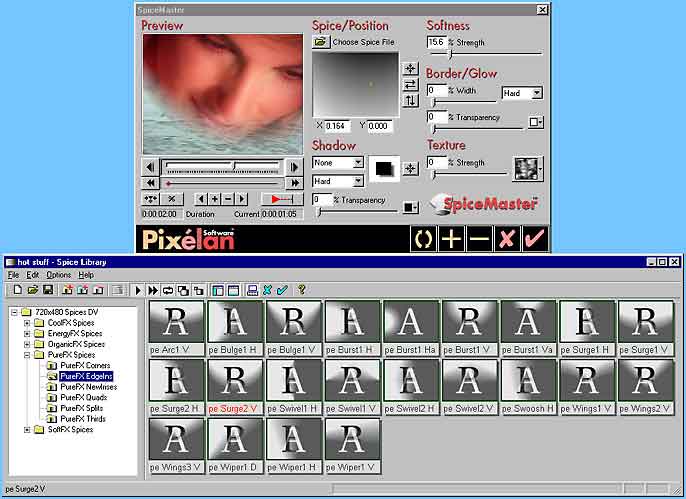Open the border color swatch dropdown

tap(536, 122)
